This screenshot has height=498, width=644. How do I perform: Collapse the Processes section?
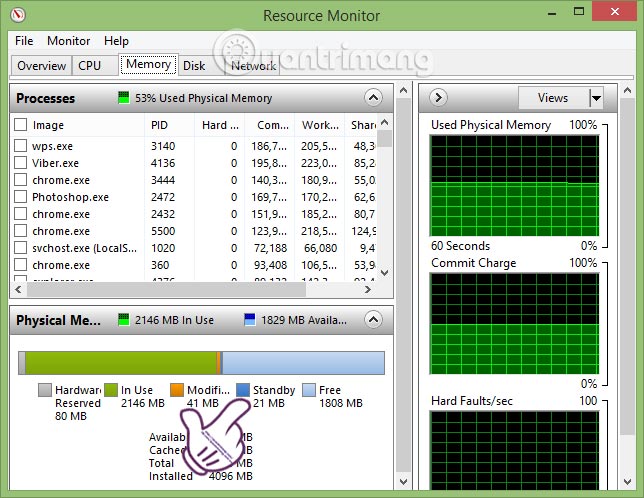(373, 98)
